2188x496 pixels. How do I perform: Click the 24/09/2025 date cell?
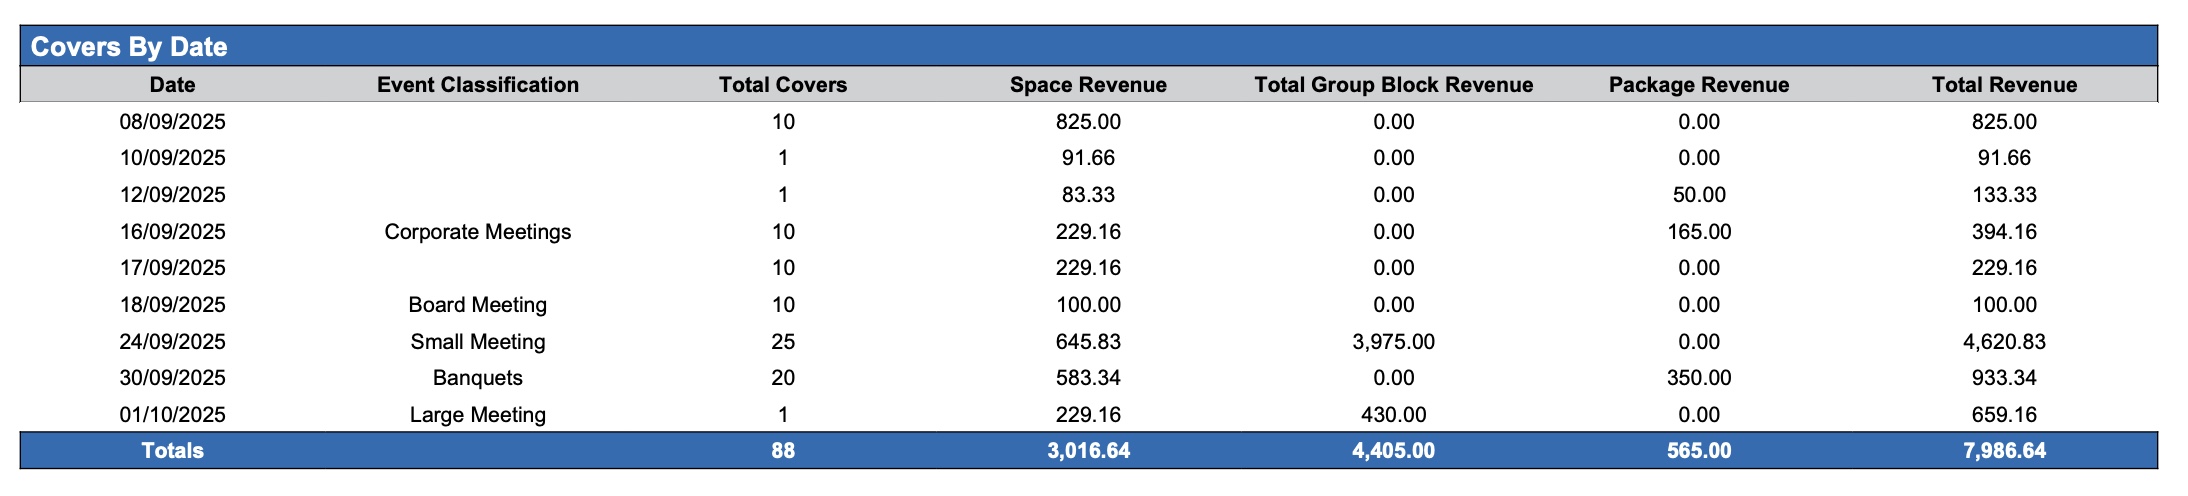coord(172,342)
